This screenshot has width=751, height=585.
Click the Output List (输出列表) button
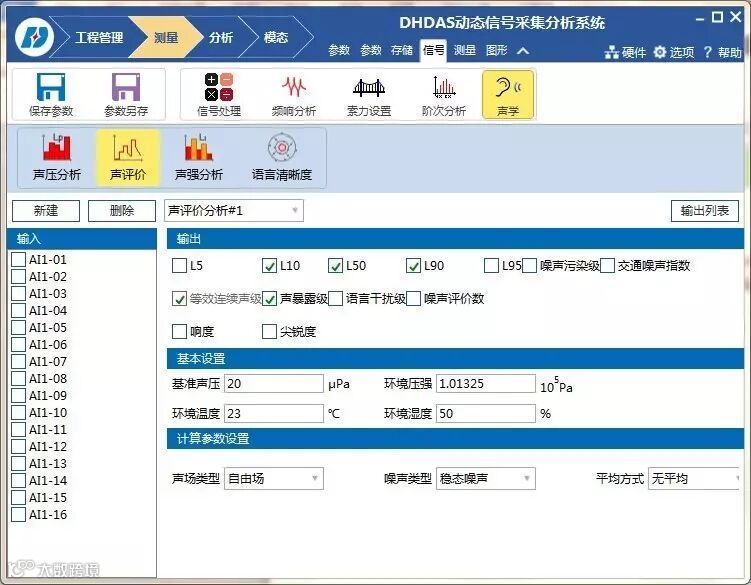click(x=705, y=211)
